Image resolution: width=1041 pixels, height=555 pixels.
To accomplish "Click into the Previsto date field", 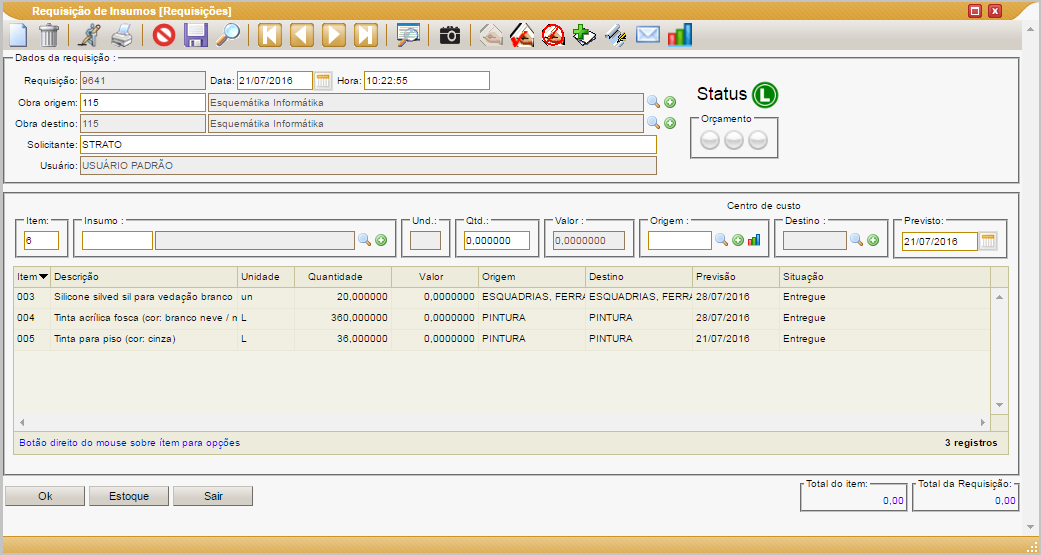I will point(940,241).
